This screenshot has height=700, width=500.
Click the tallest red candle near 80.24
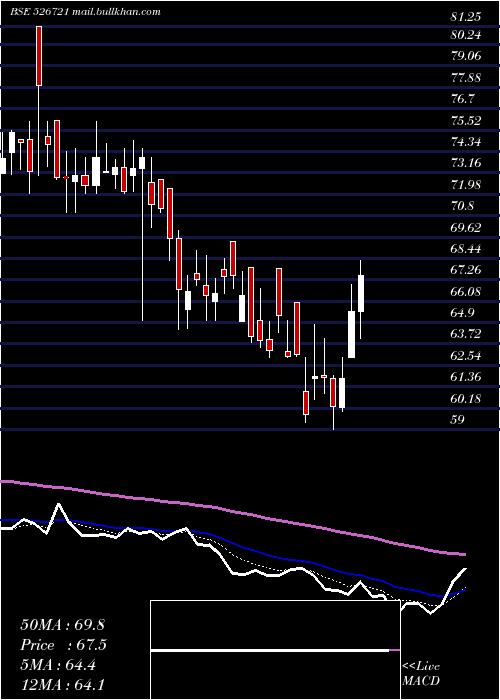[39, 56]
